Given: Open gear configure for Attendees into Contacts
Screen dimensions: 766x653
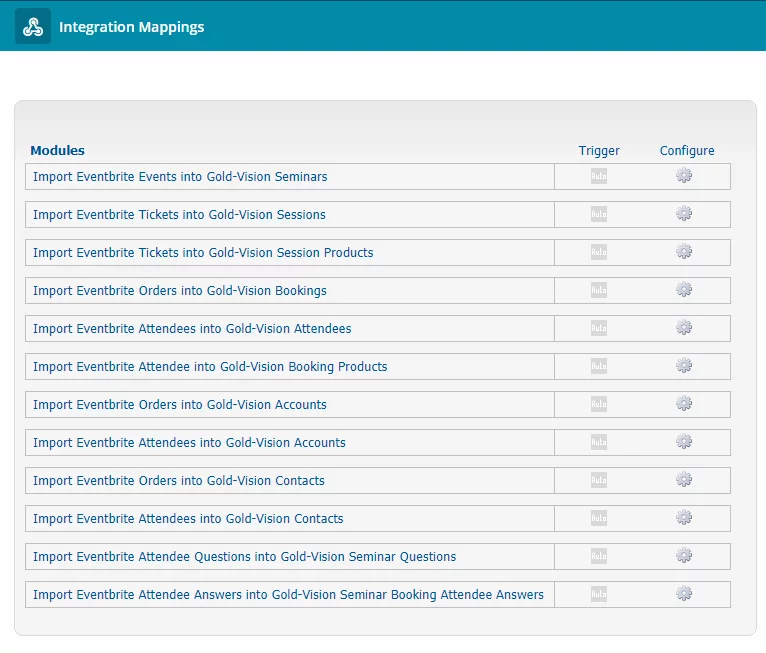Looking at the screenshot, I should tap(684, 517).
